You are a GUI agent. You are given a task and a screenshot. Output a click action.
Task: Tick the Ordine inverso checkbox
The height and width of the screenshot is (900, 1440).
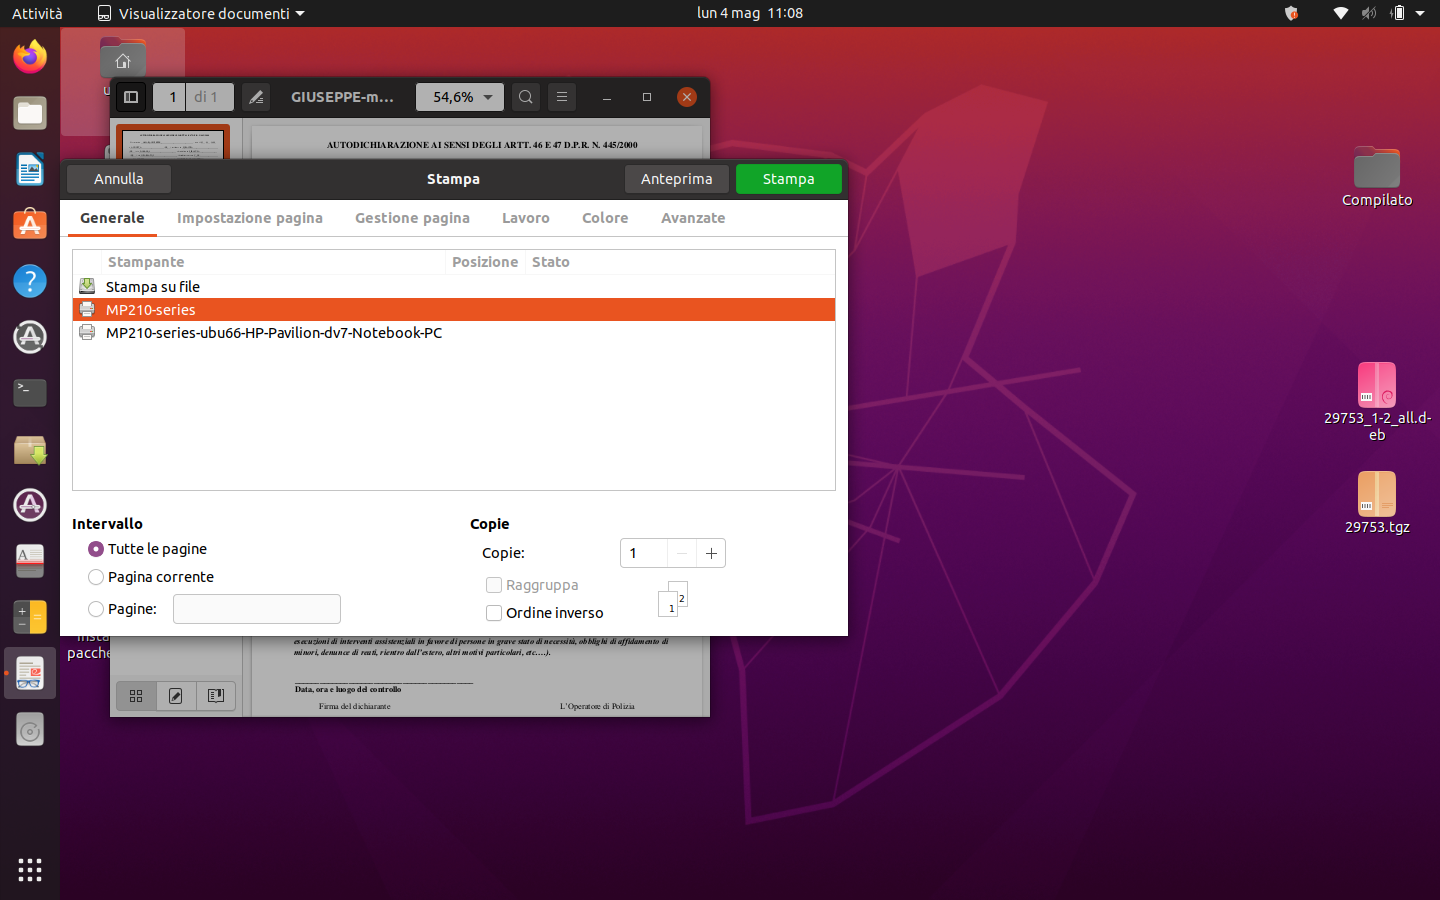point(494,613)
